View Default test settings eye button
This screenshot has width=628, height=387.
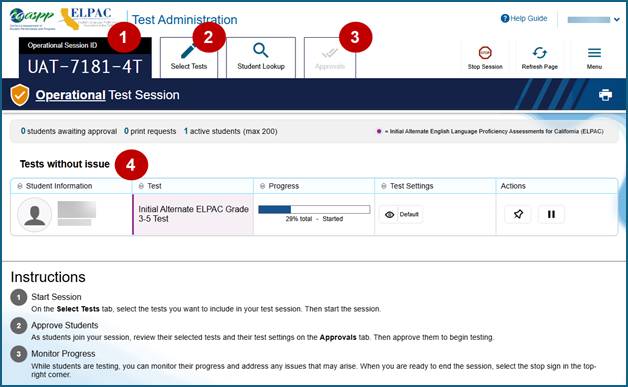(401, 215)
